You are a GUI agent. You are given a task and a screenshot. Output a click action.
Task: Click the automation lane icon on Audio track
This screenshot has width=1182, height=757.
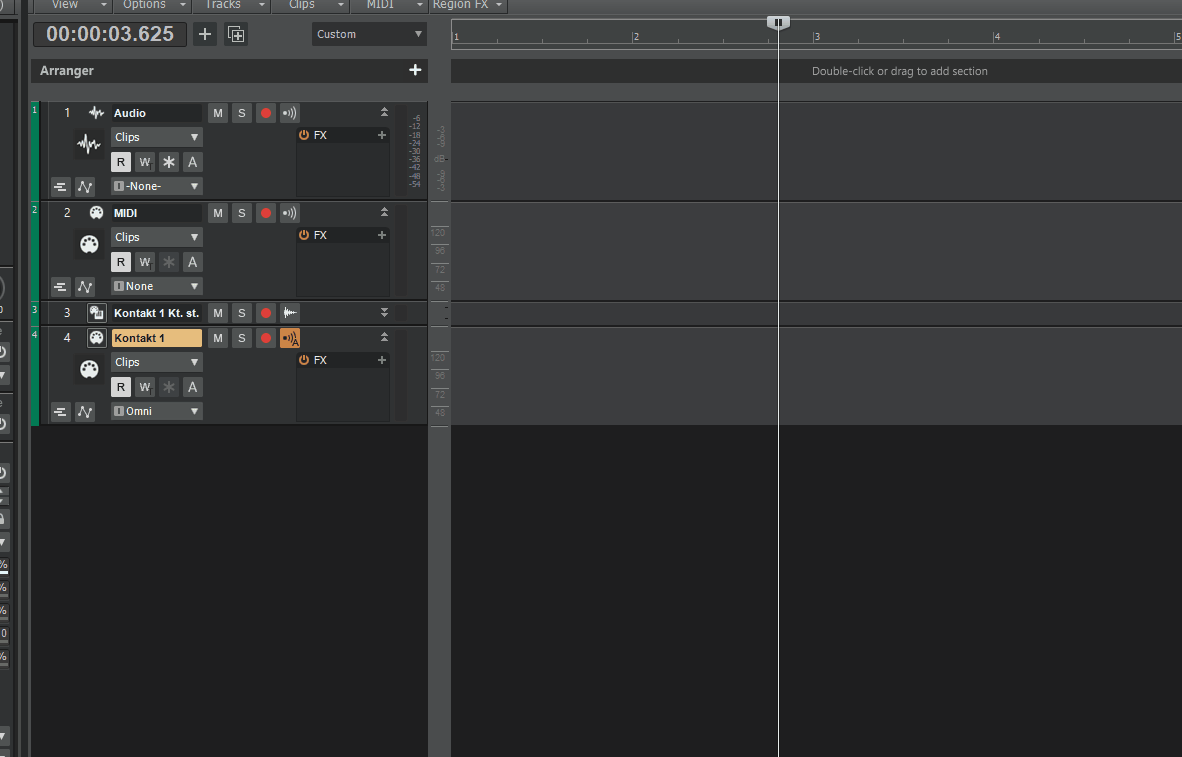pos(85,186)
